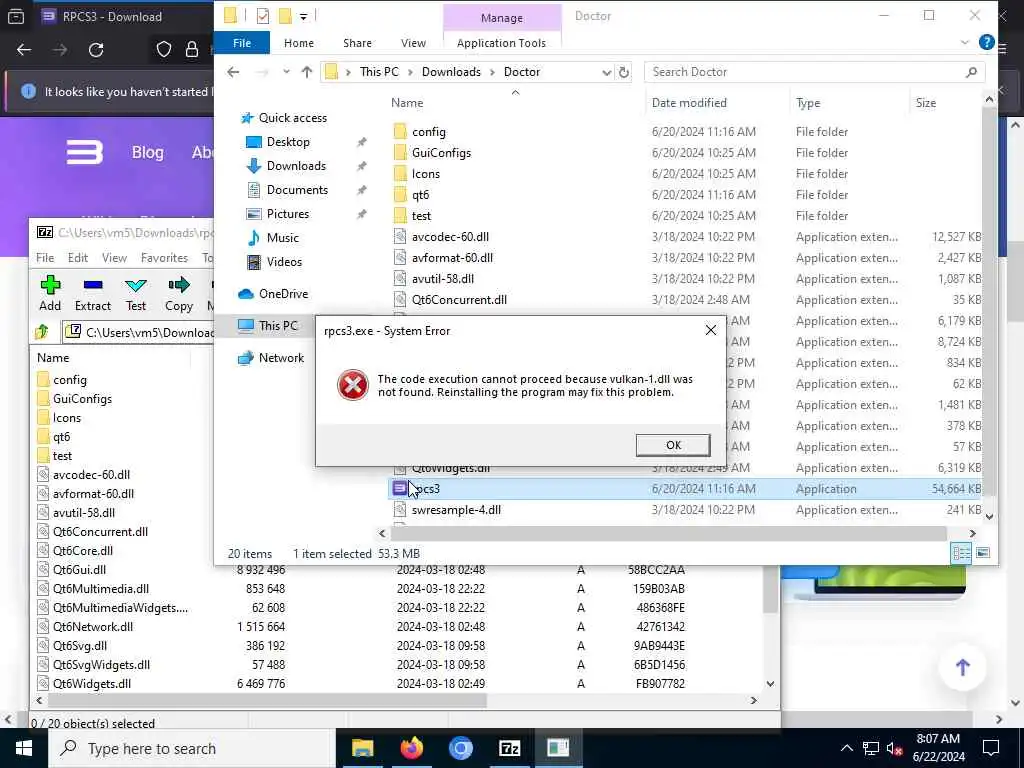Go up one folder in 7-Zip
This screenshot has width=1024, height=768.
coord(42,332)
